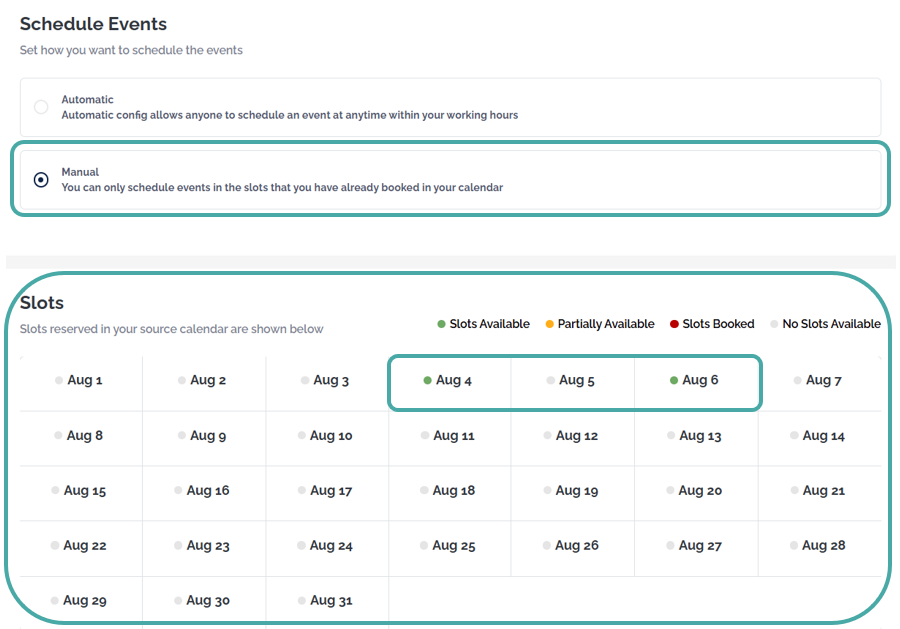Select Aug 1 in the slots calendar
This screenshot has width=900, height=629.
pos(80,380)
